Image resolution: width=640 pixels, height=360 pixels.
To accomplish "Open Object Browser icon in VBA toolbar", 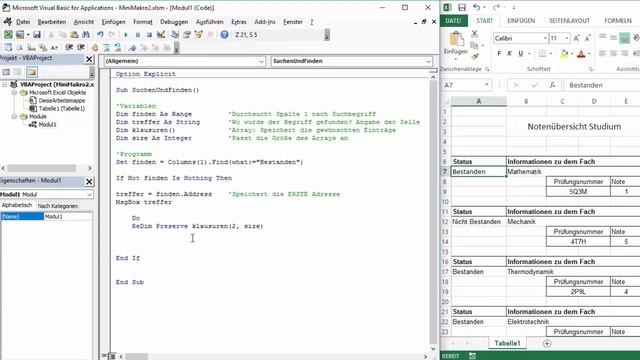I will (x=198, y=35).
